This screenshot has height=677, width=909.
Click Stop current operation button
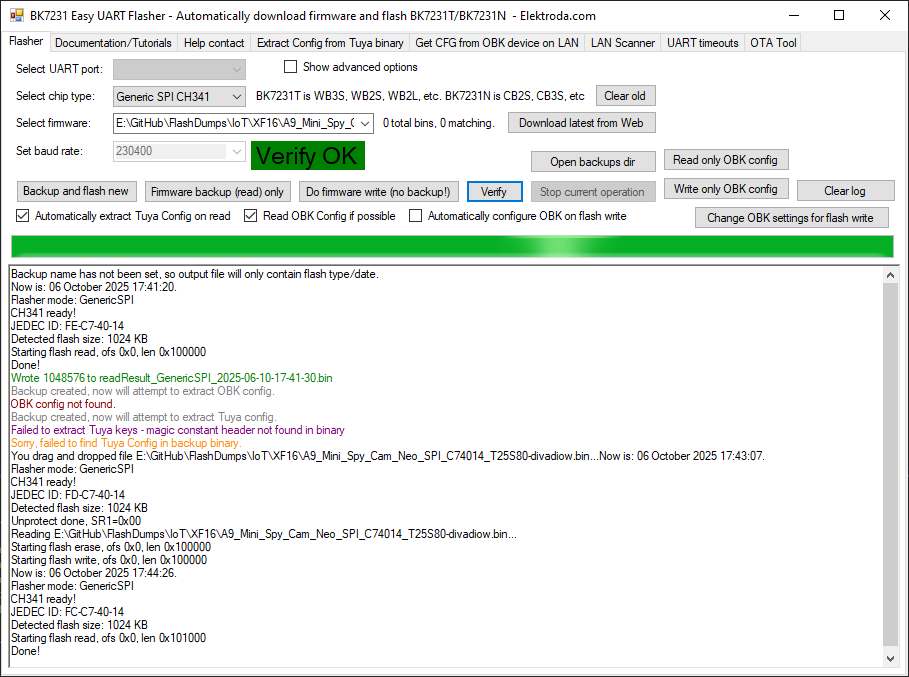click(x=593, y=192)
